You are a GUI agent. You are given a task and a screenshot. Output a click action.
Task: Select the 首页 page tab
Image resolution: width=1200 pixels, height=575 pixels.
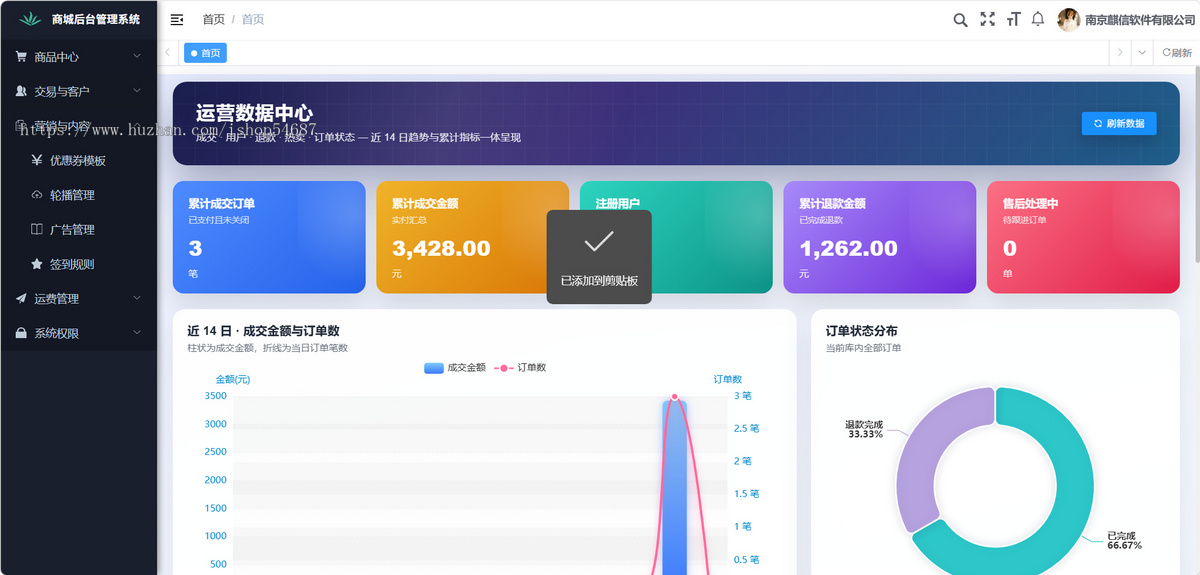(x=205, y=53)
